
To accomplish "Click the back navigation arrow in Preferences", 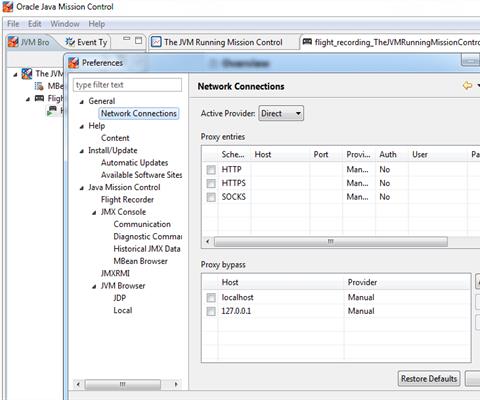I will (x=467, y=86).
